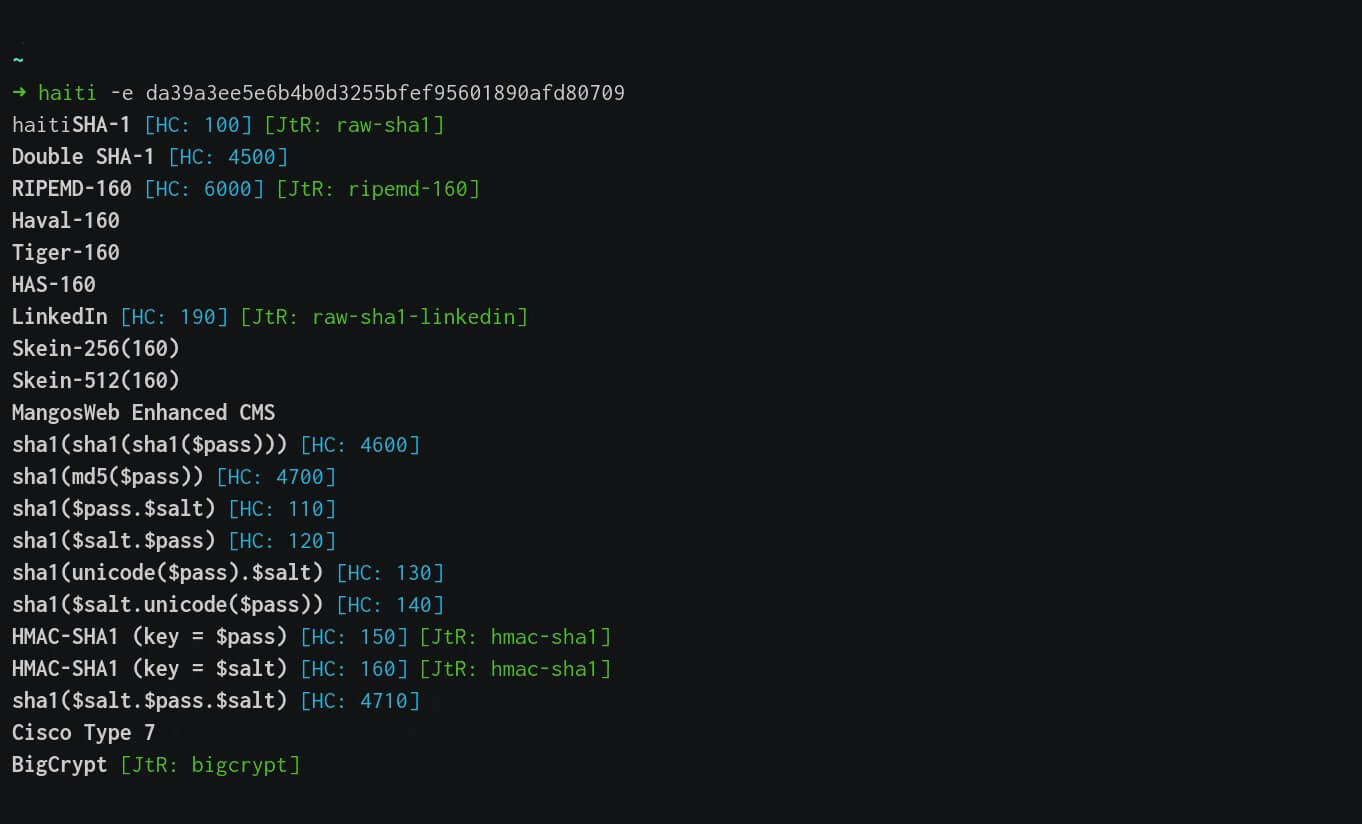Click the Skein-512(160) entry
Image resolution: width=1362 pixels, height=824 pixels.
pyautogui.click(x=95, y=381)
